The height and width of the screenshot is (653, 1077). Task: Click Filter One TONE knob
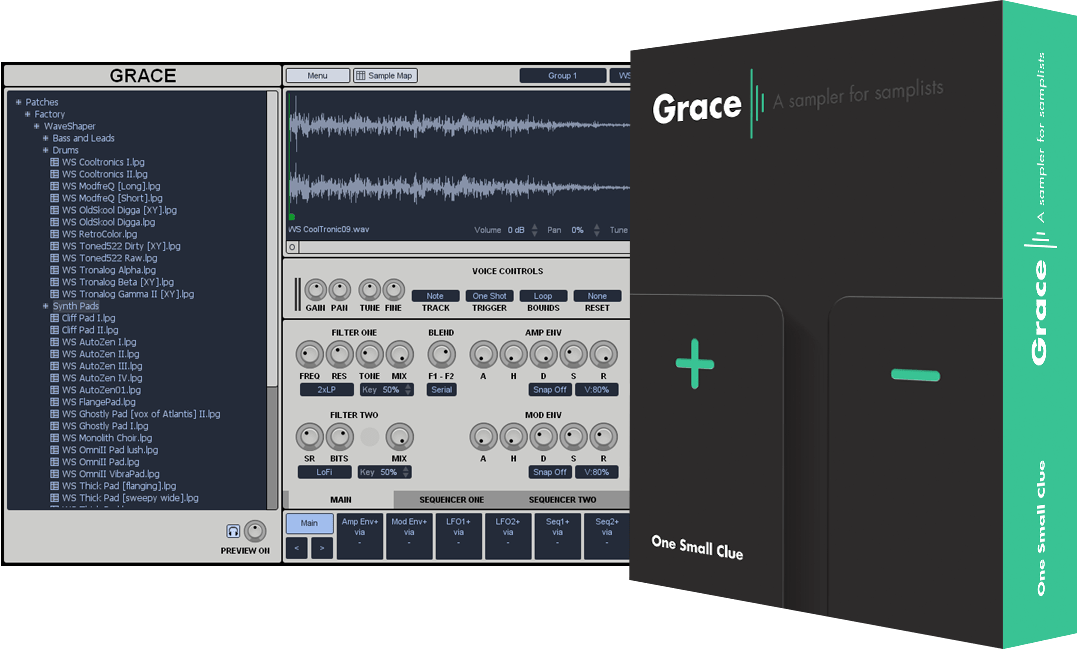370,355
